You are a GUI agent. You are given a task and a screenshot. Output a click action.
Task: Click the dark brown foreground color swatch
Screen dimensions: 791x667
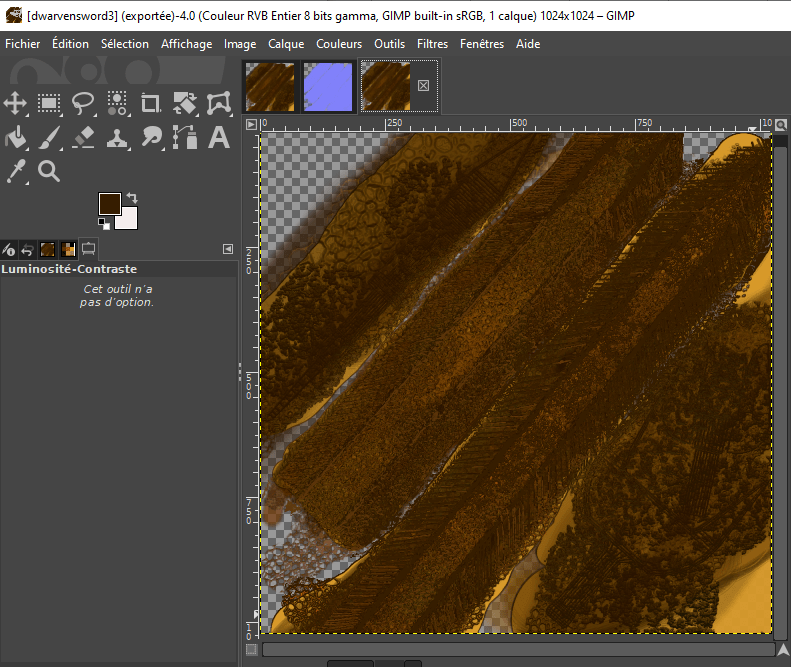pos(109,204)
